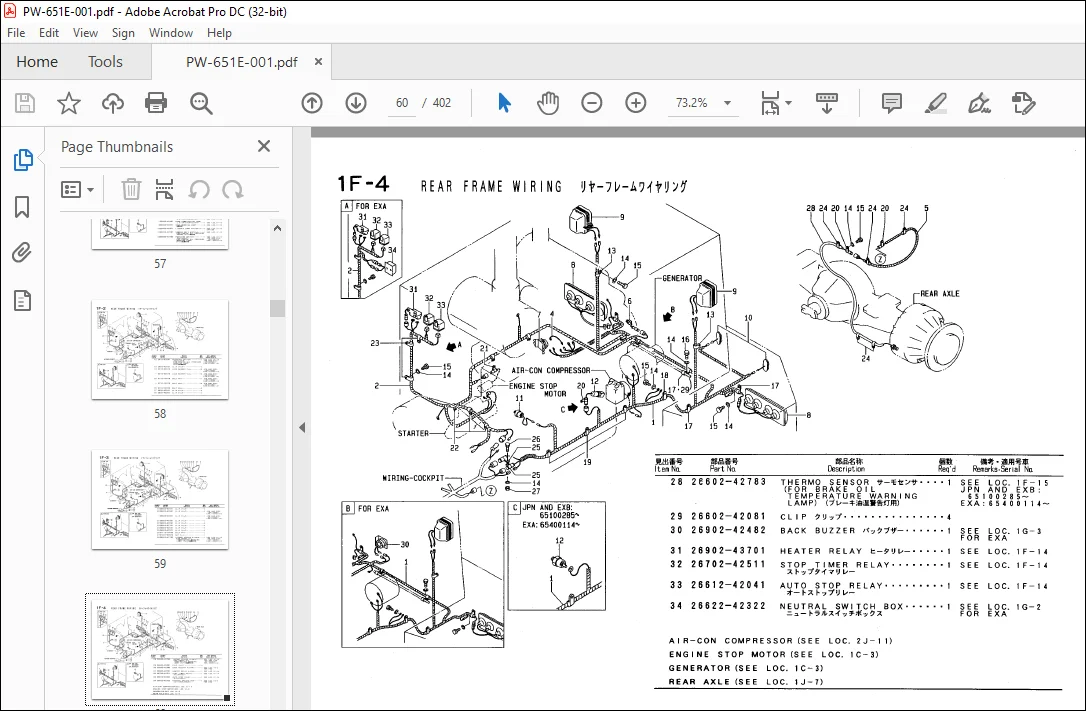Open the Fit page options tool
1086x711 pixels.
[x=770, y=103]
